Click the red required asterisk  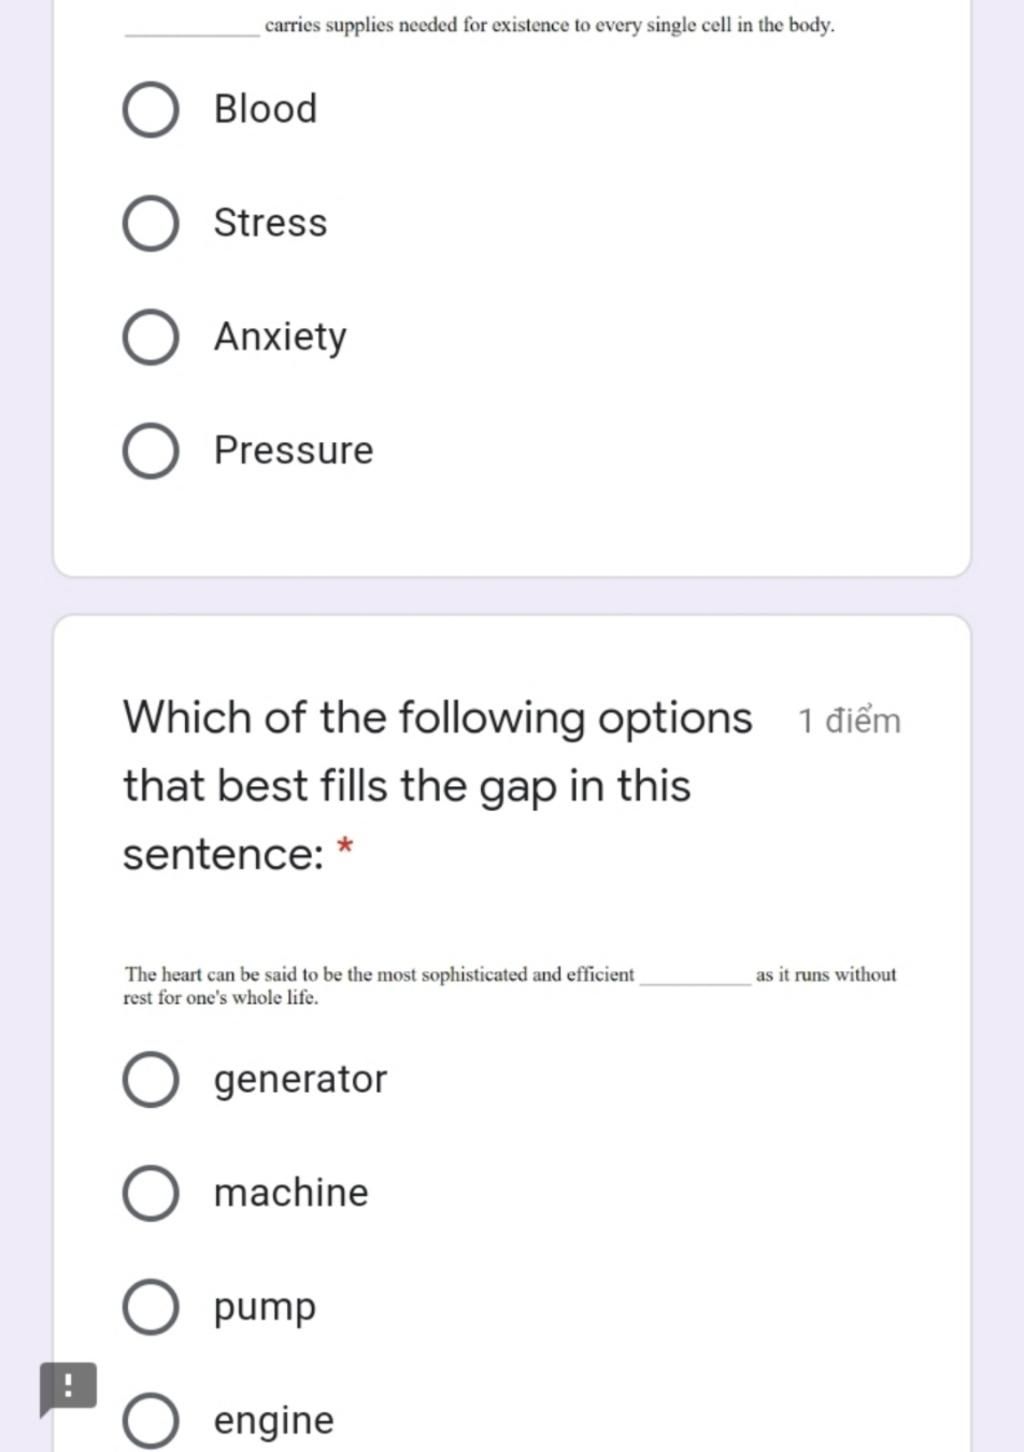(345, 848)
